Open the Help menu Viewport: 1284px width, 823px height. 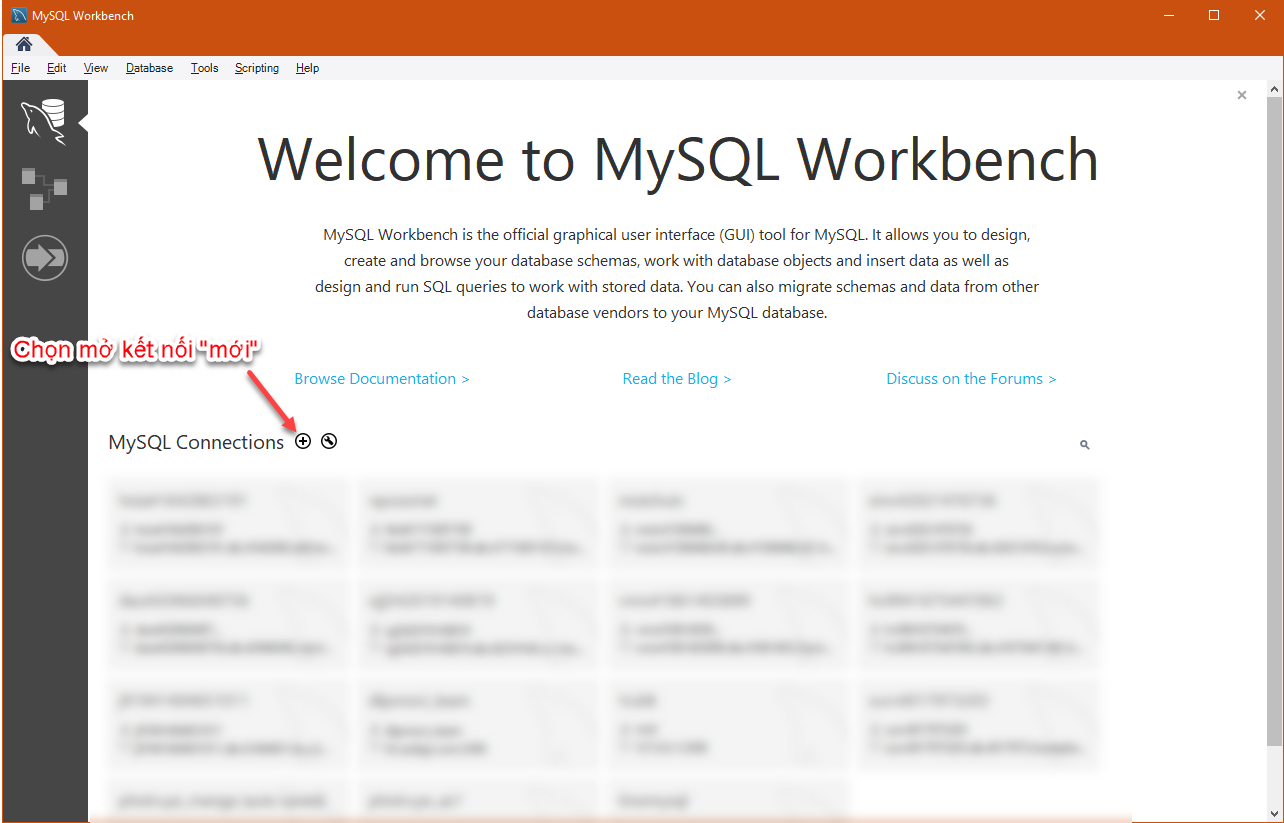[307, 68]
